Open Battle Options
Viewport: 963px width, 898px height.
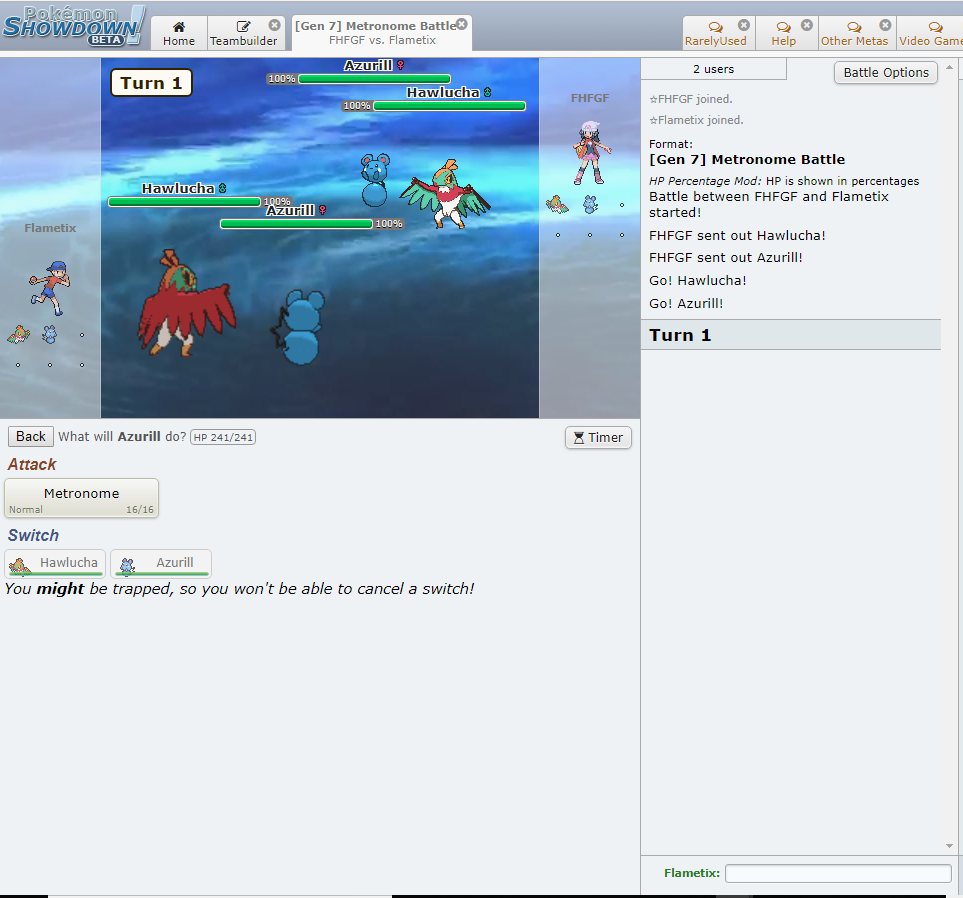[x=886, y=72]
